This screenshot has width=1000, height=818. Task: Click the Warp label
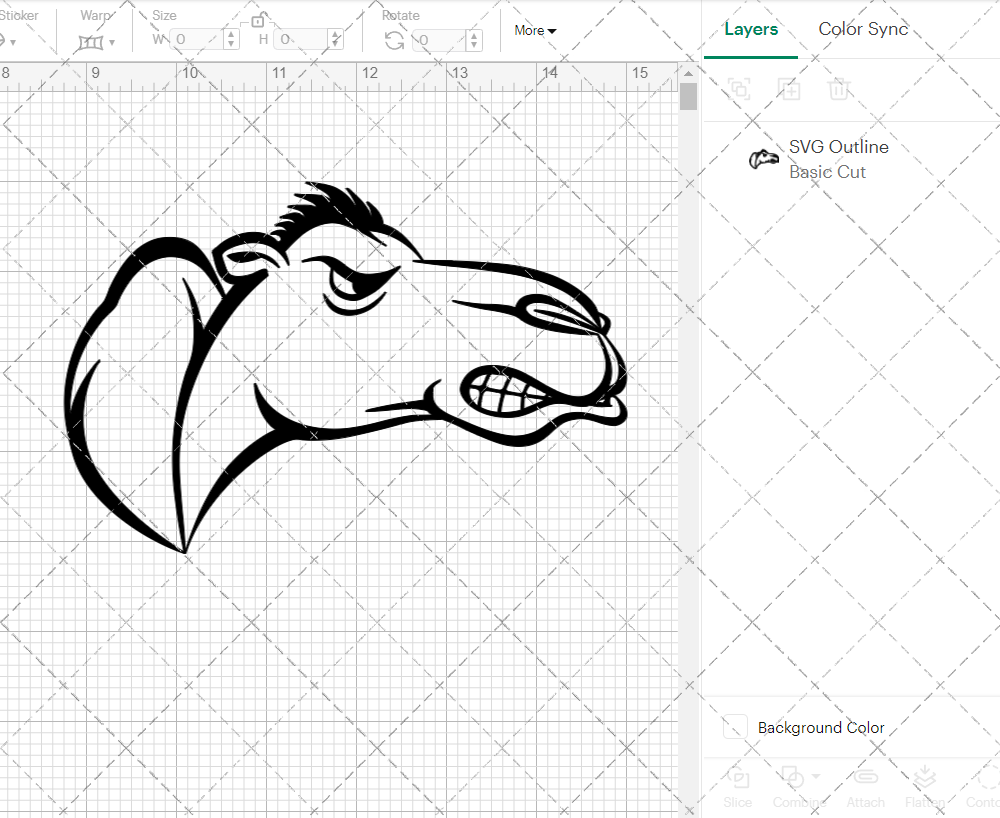(x=95, y=15)
